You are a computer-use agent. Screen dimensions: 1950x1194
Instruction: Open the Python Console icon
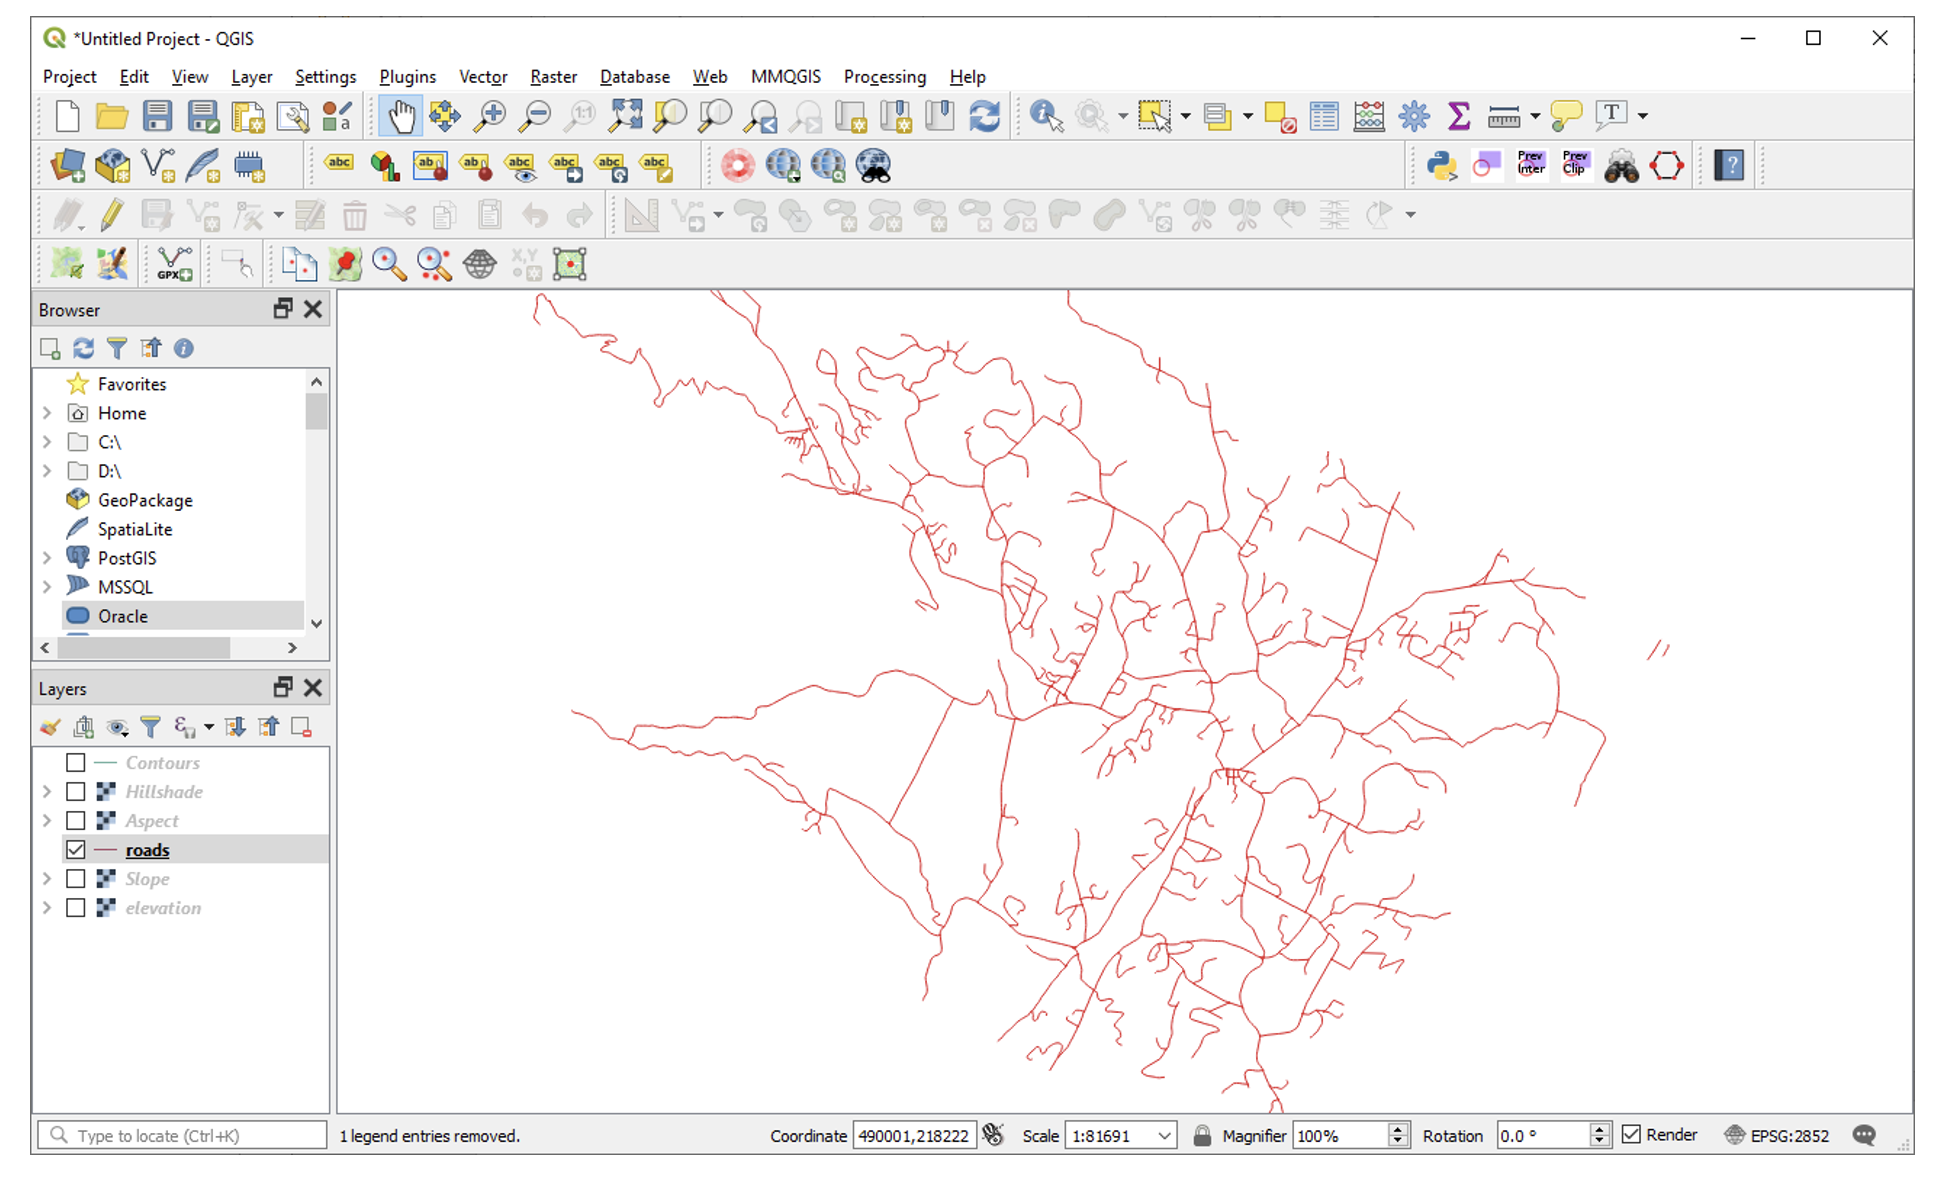point(1441,166)
